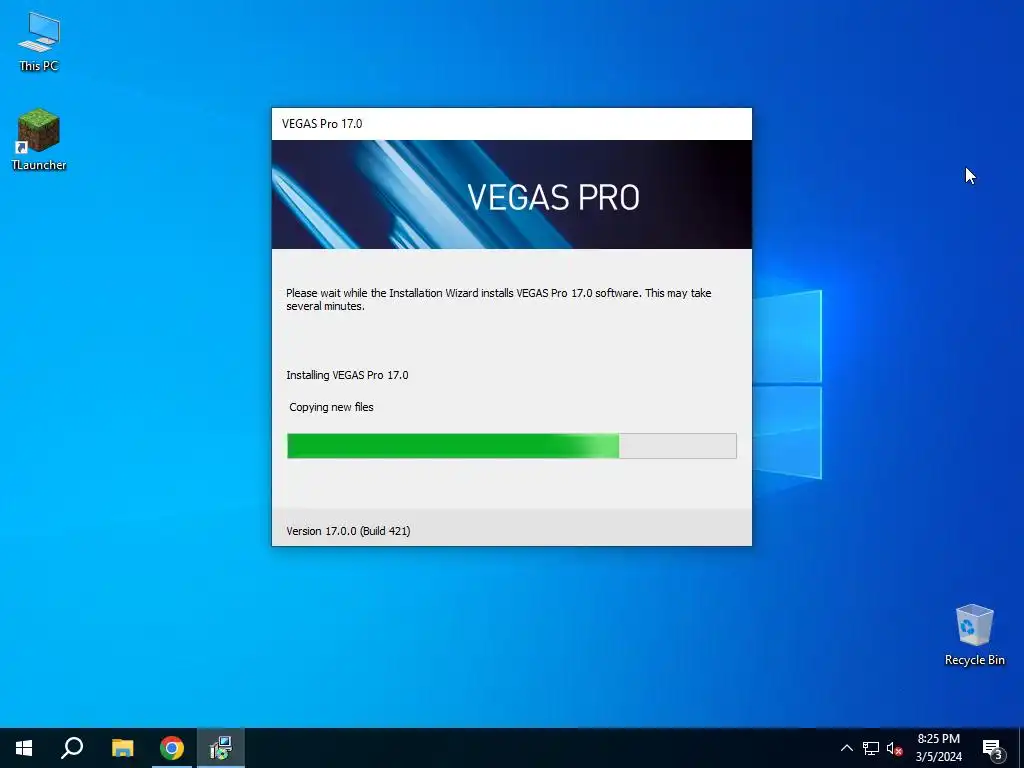Click the VEGAS Pro 17.0 title bar
This screenshot has height=768, width=1024.
(512, 124)
